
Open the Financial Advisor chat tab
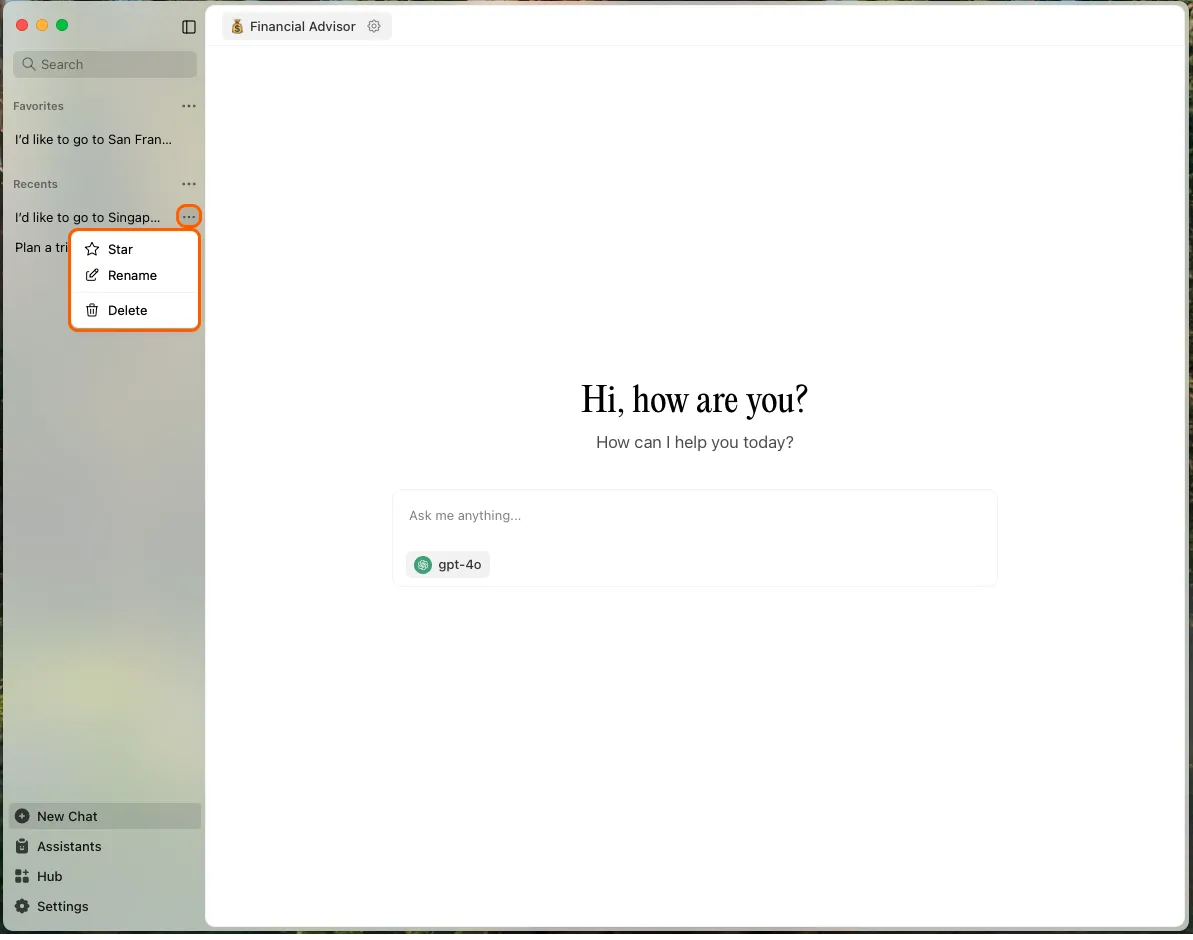coord(300,27)
